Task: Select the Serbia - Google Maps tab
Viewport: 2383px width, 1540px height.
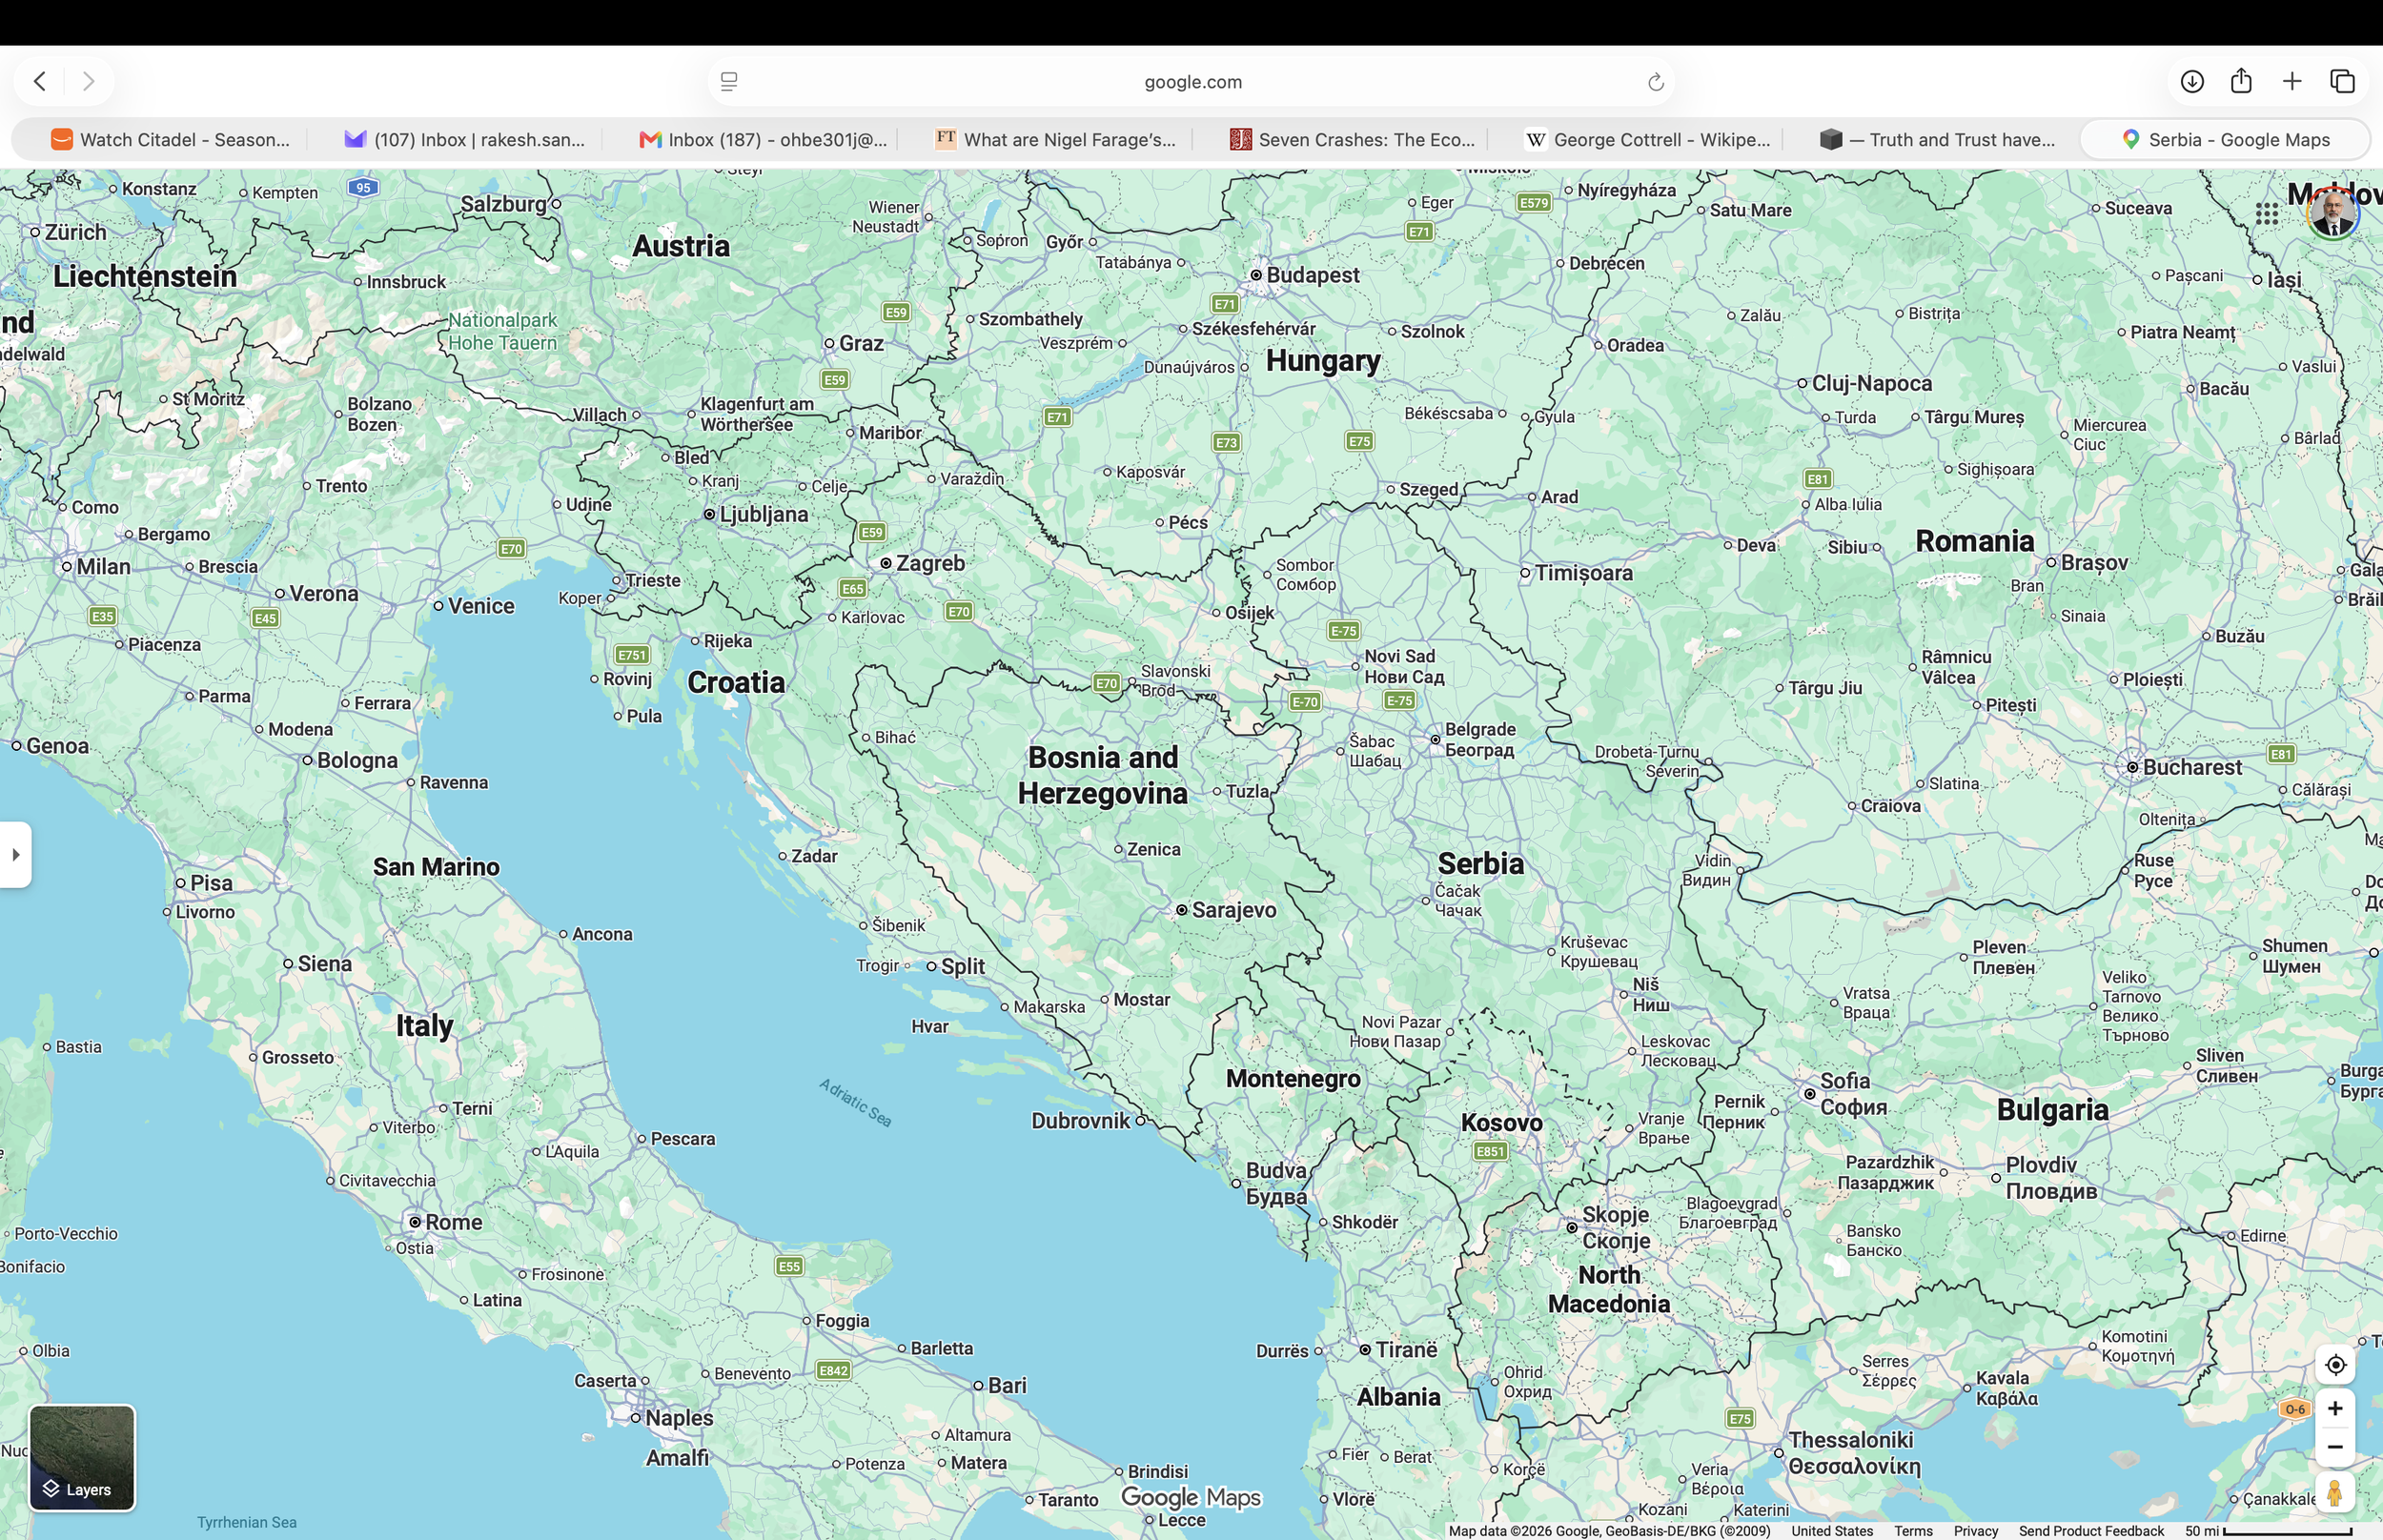Action: coord(2225,140)
